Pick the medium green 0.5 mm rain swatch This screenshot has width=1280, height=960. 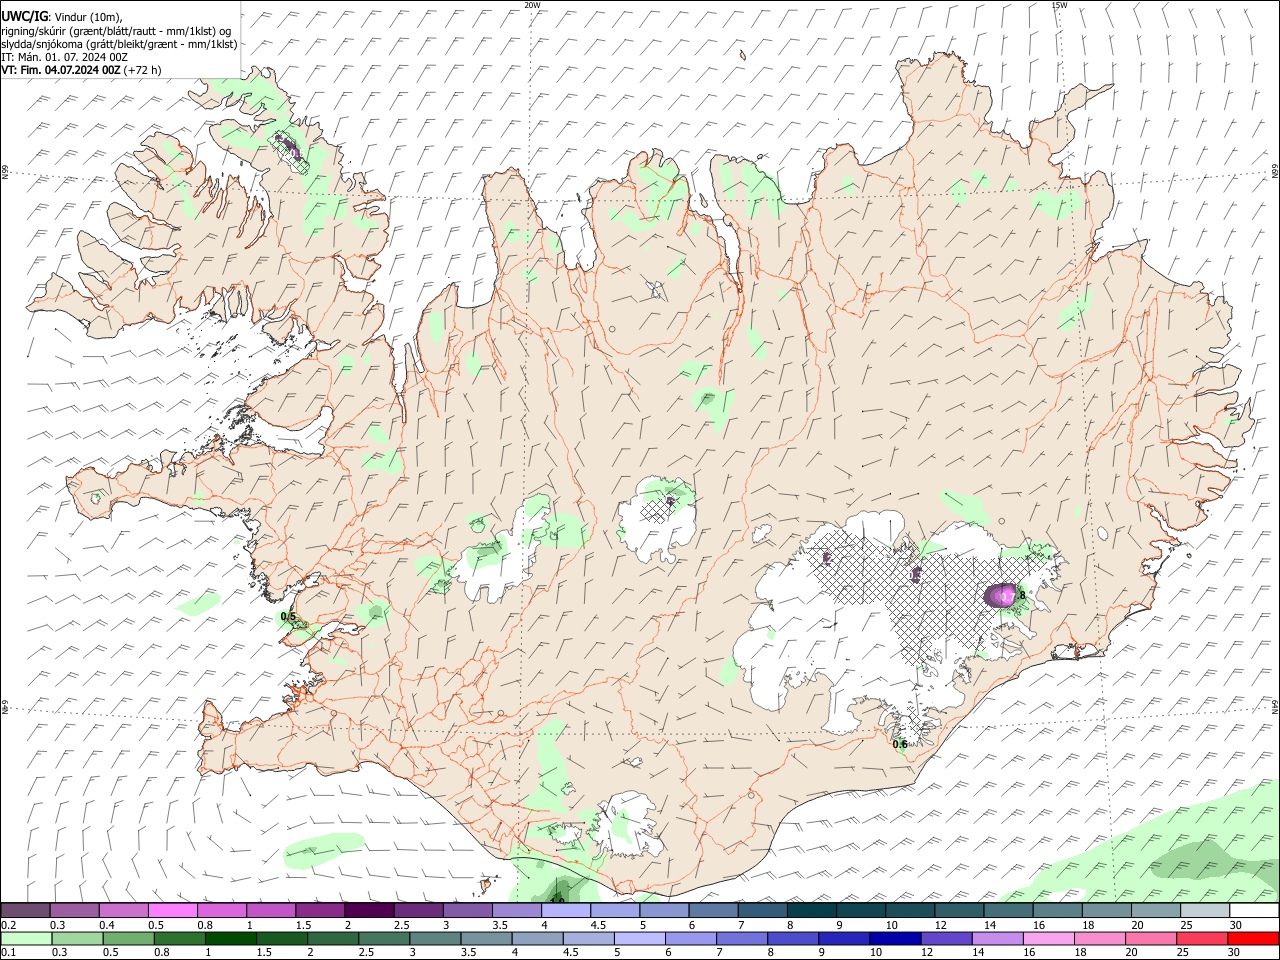coord(129,939)
